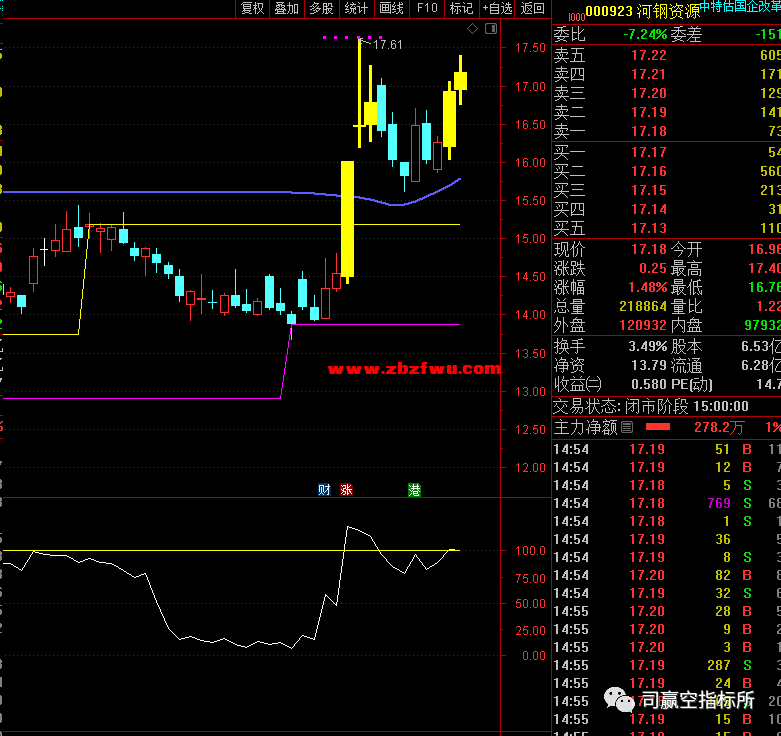Open the 叠加 overlay option
This screenshot has height=736, width=781.
(x=286, y=8)
